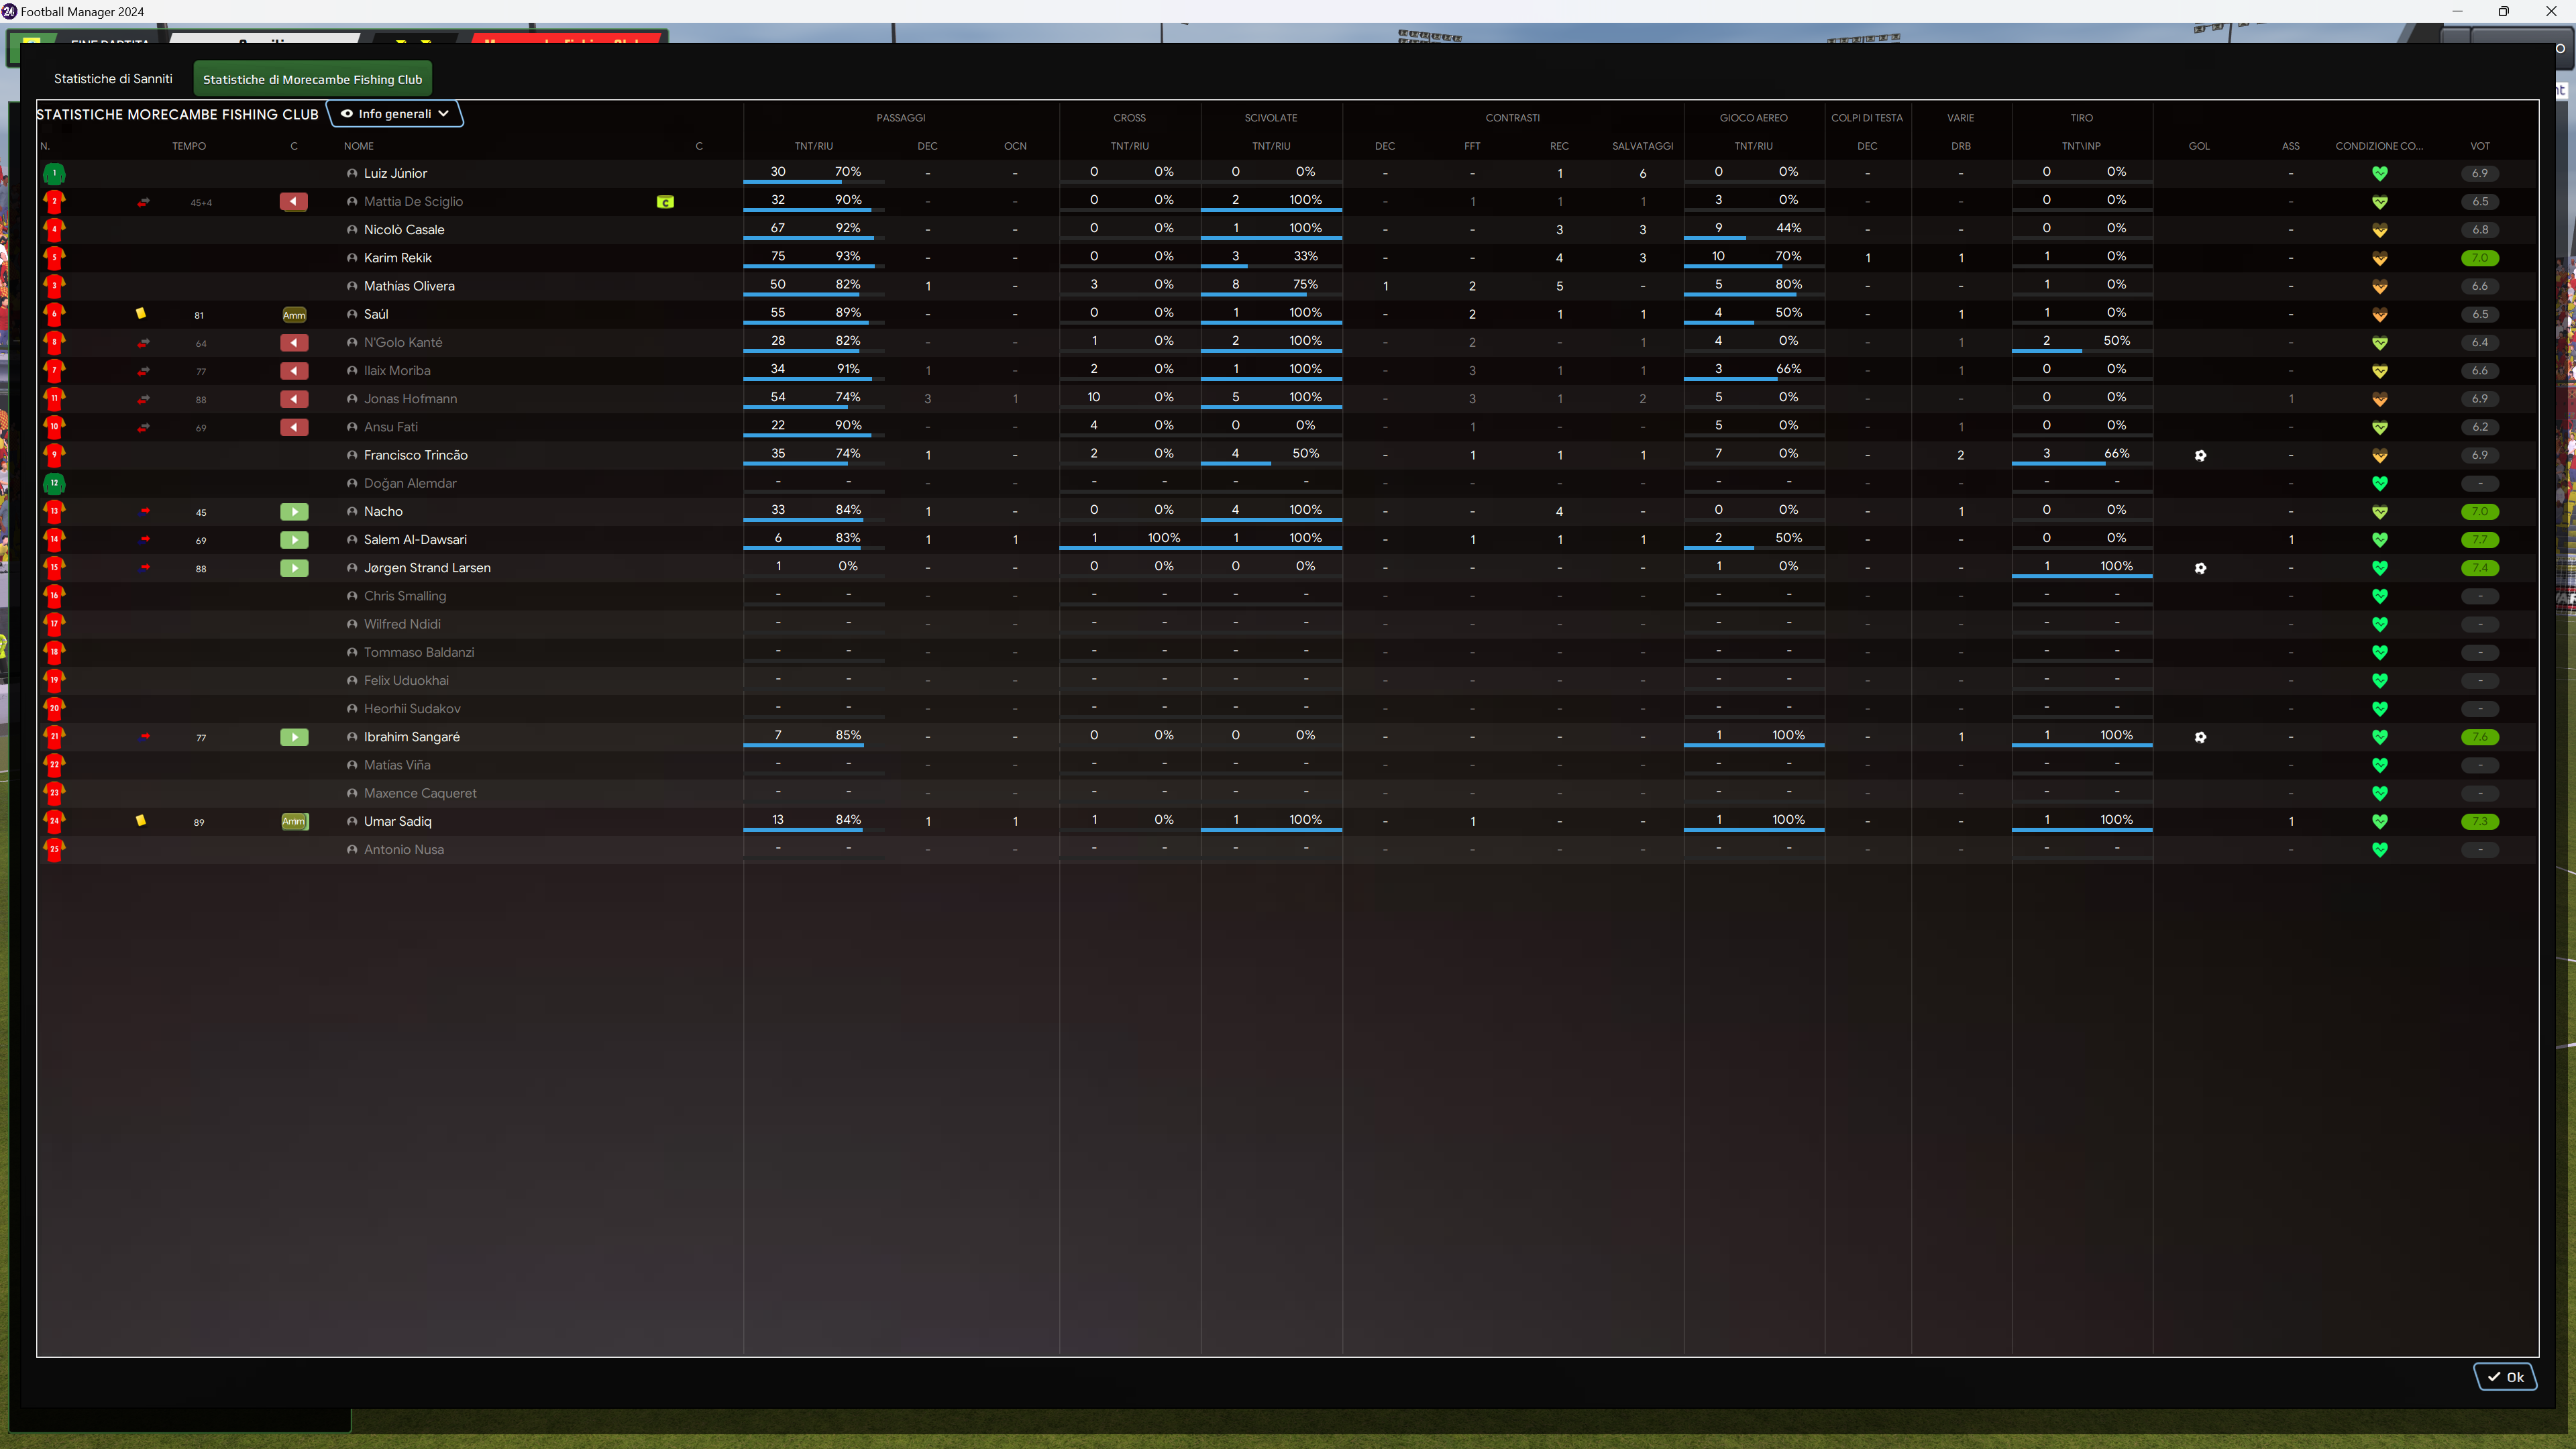Click Luiz Júnior's 6 saves value

pyautogui.click(x=1643, y=173)
